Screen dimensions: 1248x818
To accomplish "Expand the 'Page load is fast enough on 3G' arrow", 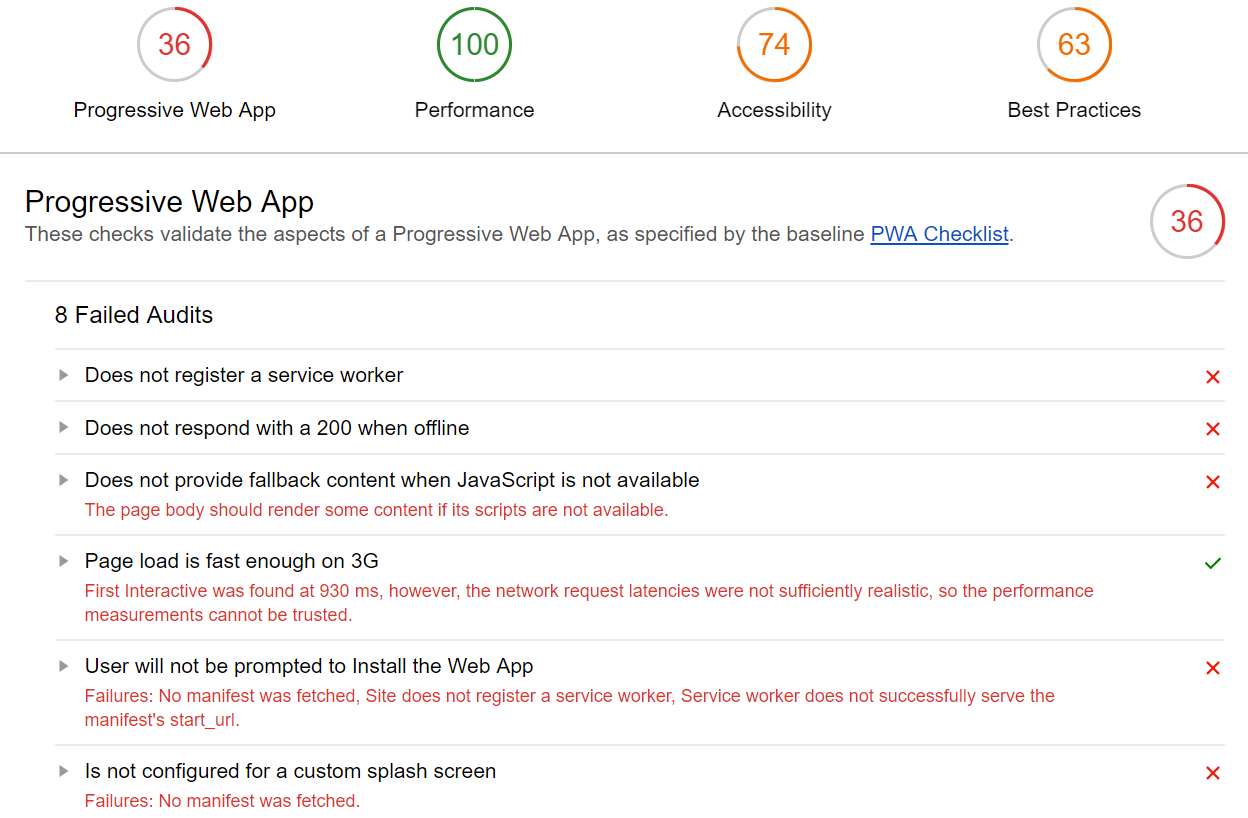I will point(64,561).
